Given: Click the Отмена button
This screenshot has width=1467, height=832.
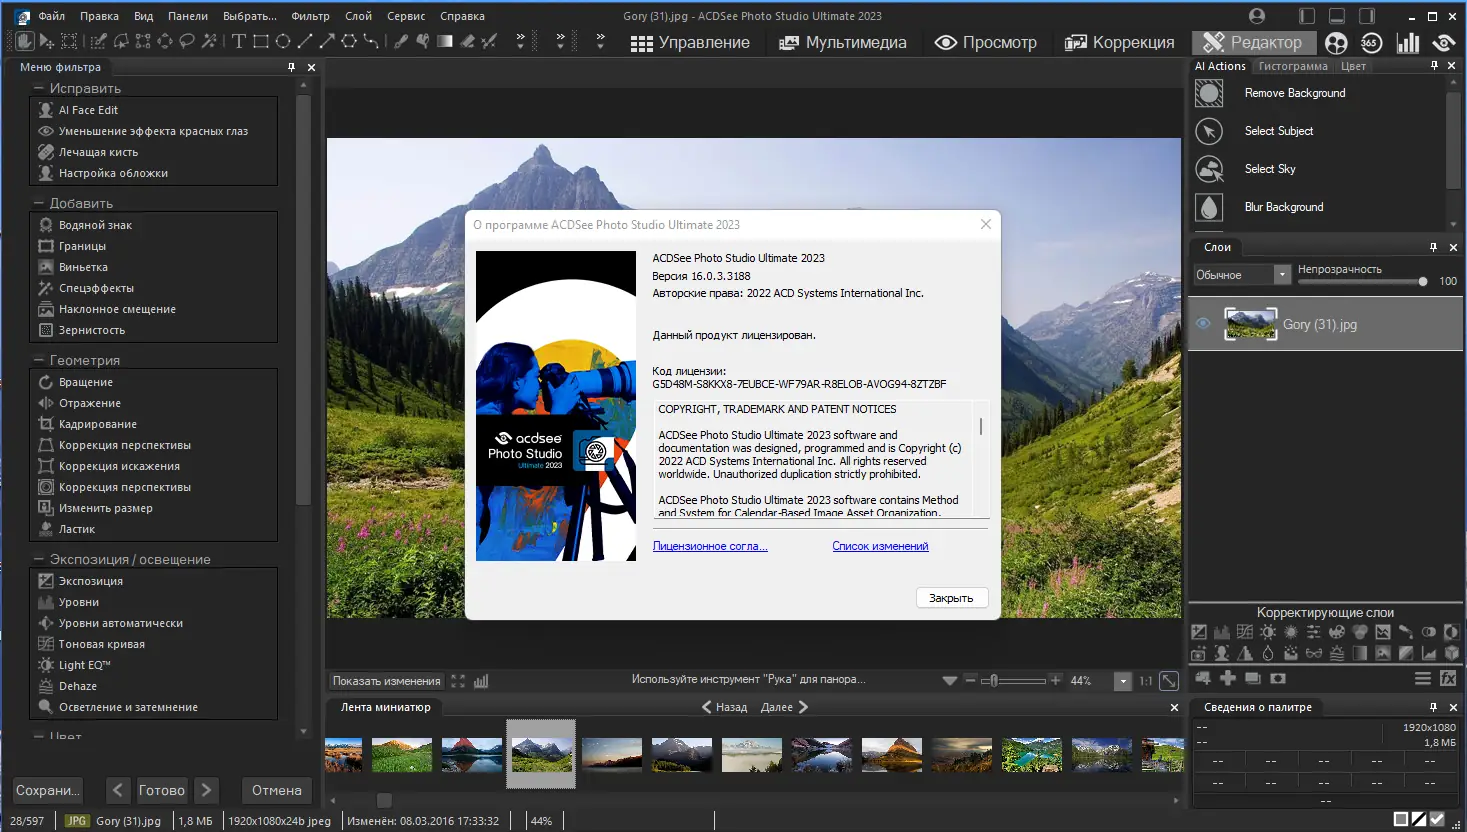Looking at the screenshot, I should pyautogui.click(x=277, y=790).
